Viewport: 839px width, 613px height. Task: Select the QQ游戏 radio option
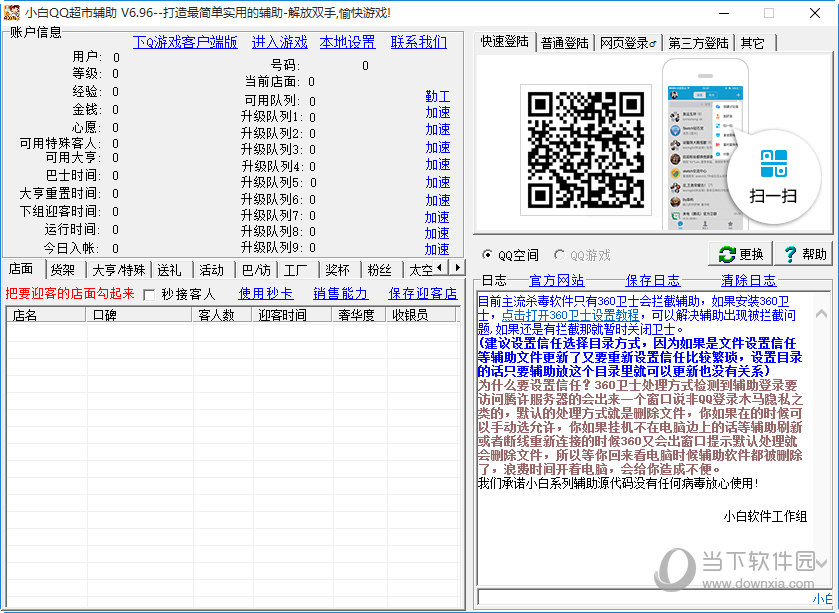click(560, 255)
